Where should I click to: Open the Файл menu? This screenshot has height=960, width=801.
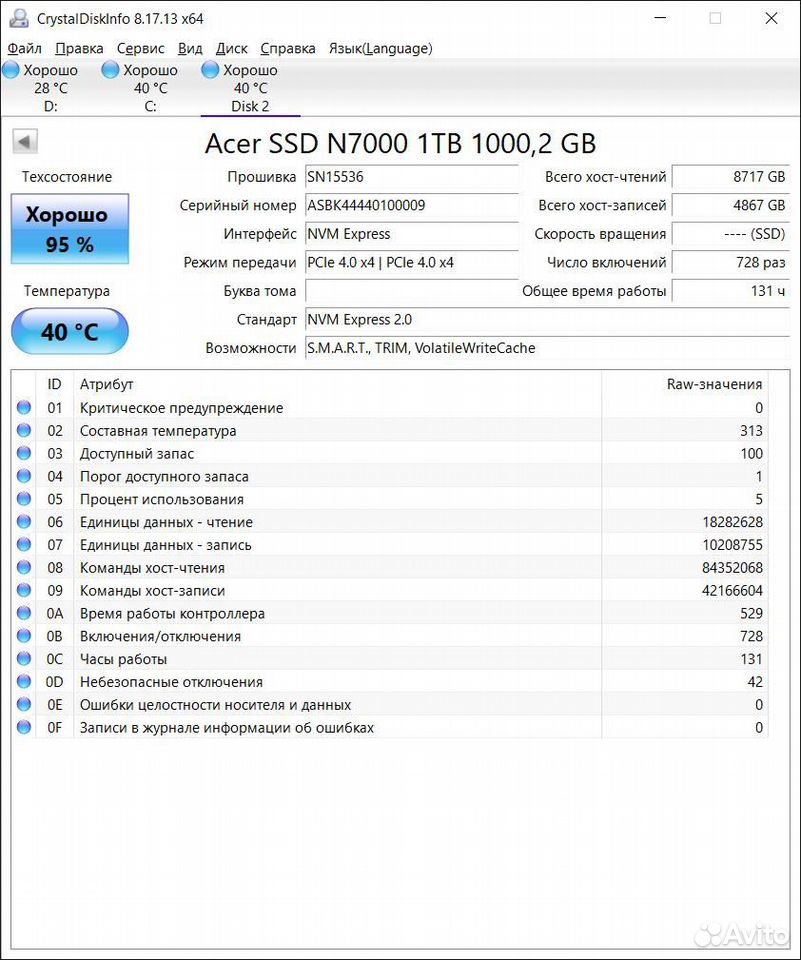coord(24,48)
